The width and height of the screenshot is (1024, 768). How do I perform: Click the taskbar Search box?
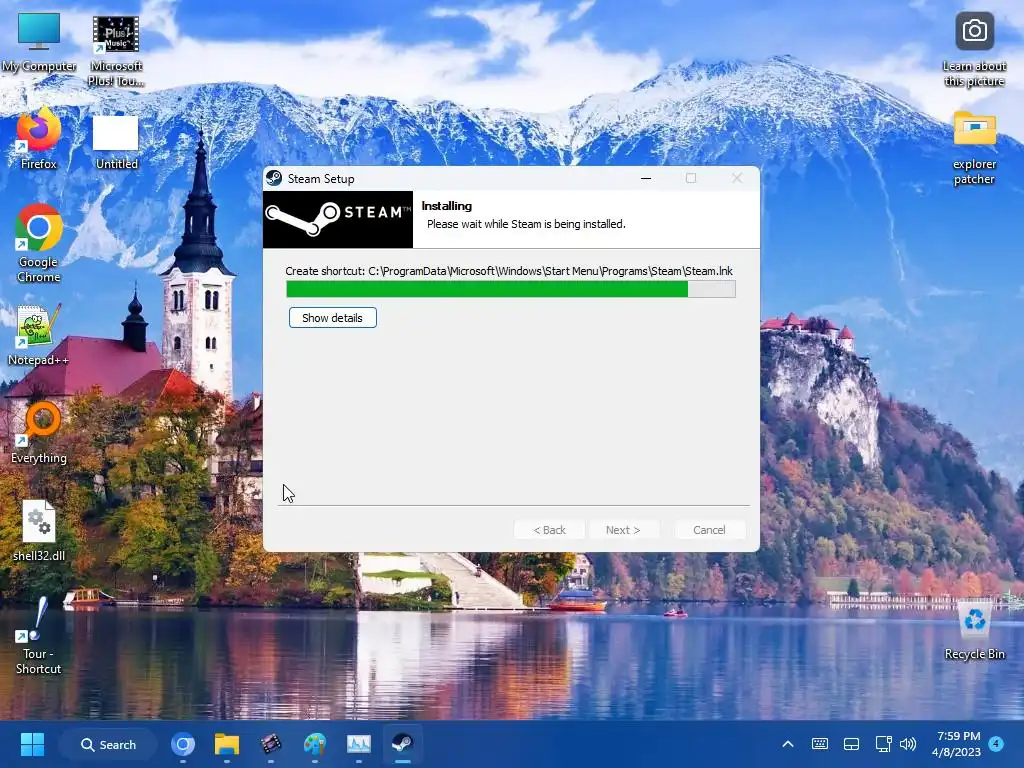click(x=108, y=744)
